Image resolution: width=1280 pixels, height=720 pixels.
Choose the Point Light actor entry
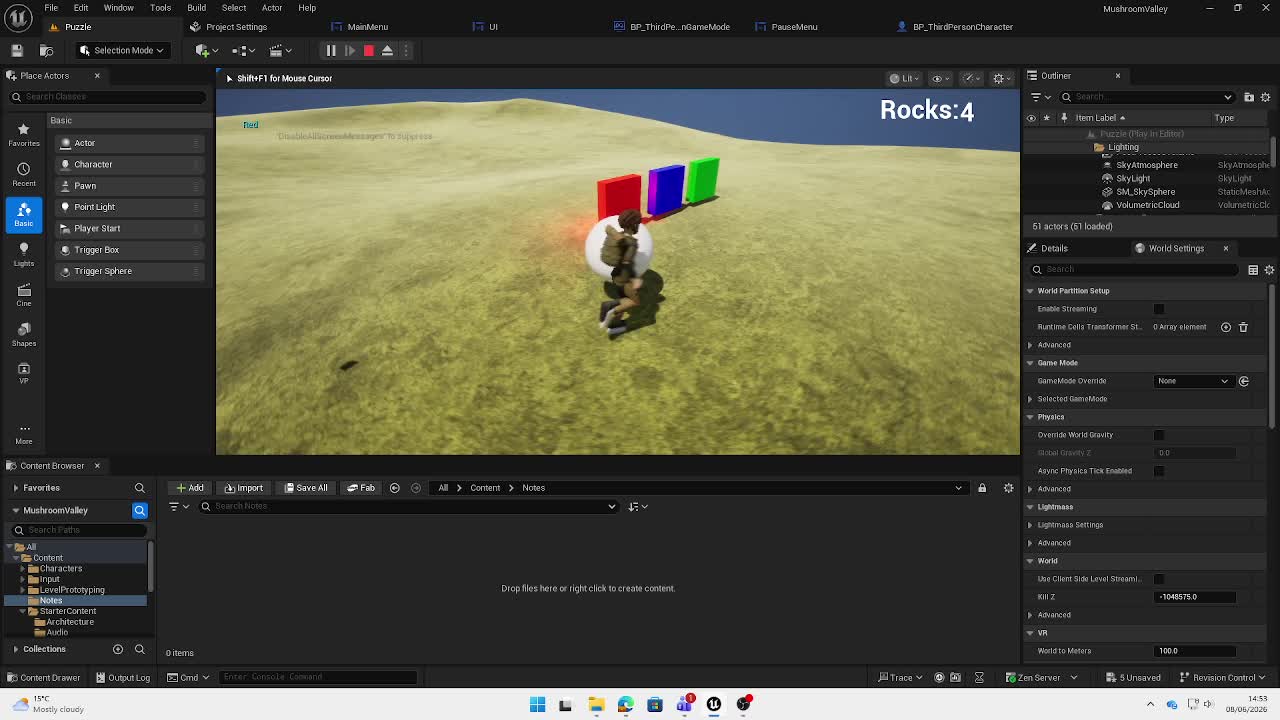(x=130, y=207)
